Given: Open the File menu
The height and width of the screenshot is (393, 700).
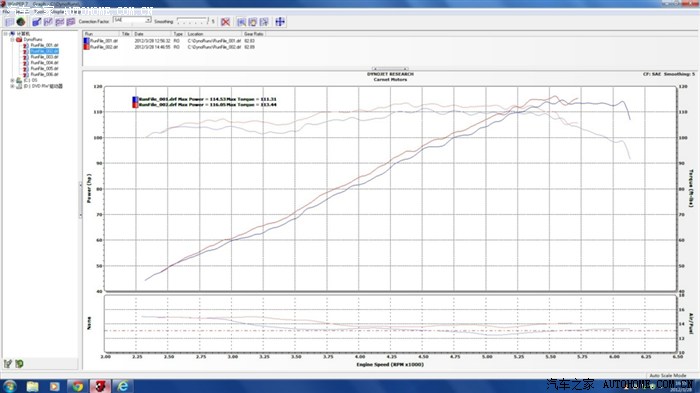Looking at the screenshot, I should click(x=6, y=12).
